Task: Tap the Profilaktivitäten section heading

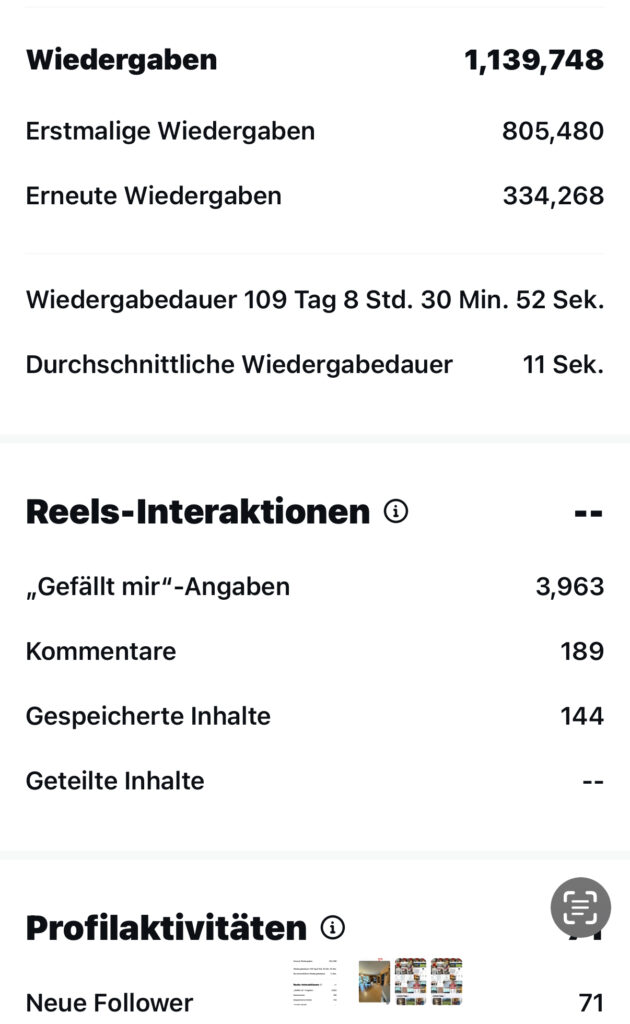Action: point(166,927)
